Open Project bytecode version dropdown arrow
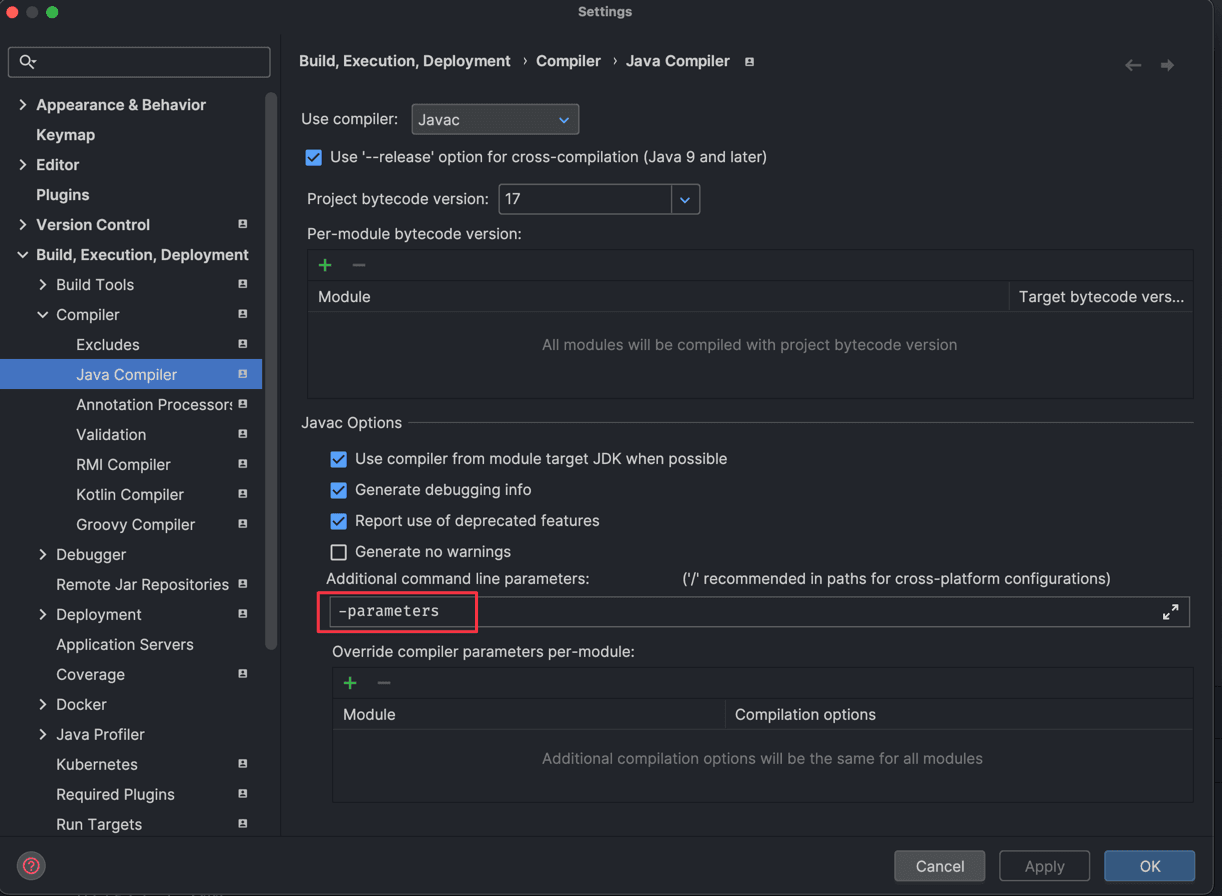This screenshot has width=1222, height=896. pos(685,199)
